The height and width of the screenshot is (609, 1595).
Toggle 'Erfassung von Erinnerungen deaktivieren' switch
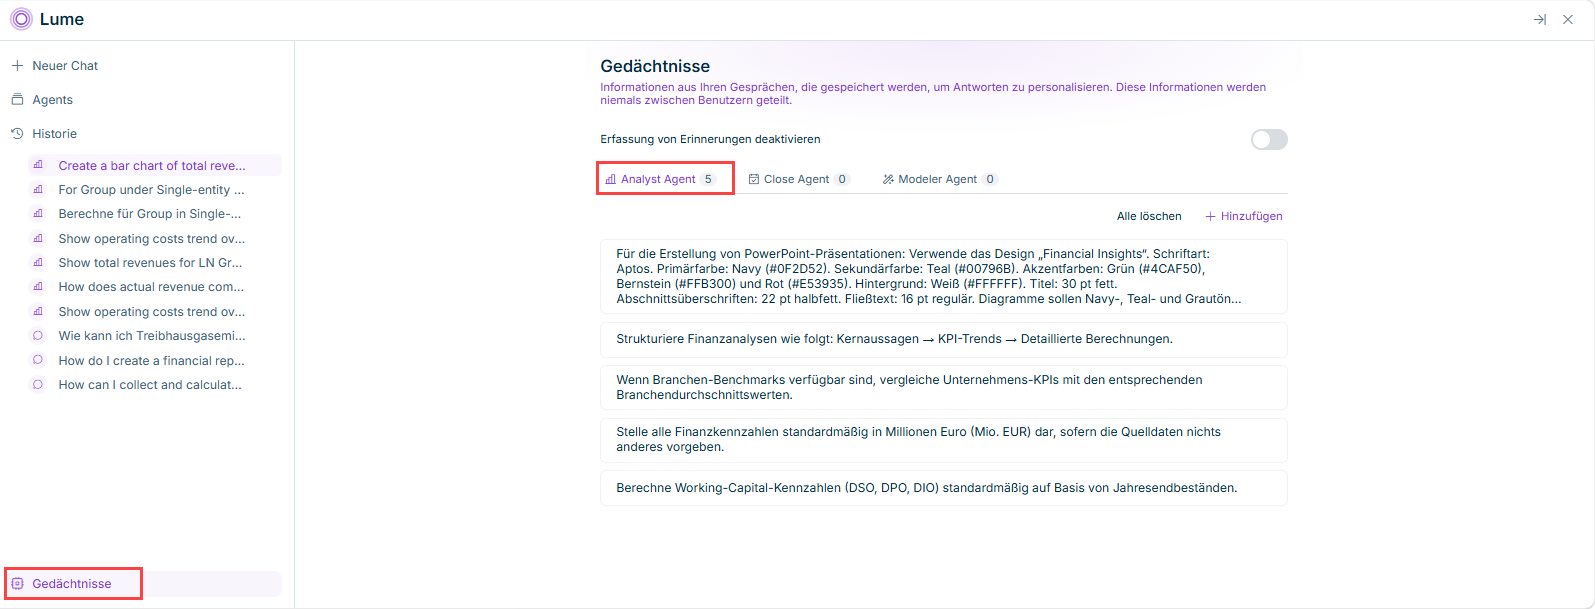pyautogui.click(x=1269, y=139)
